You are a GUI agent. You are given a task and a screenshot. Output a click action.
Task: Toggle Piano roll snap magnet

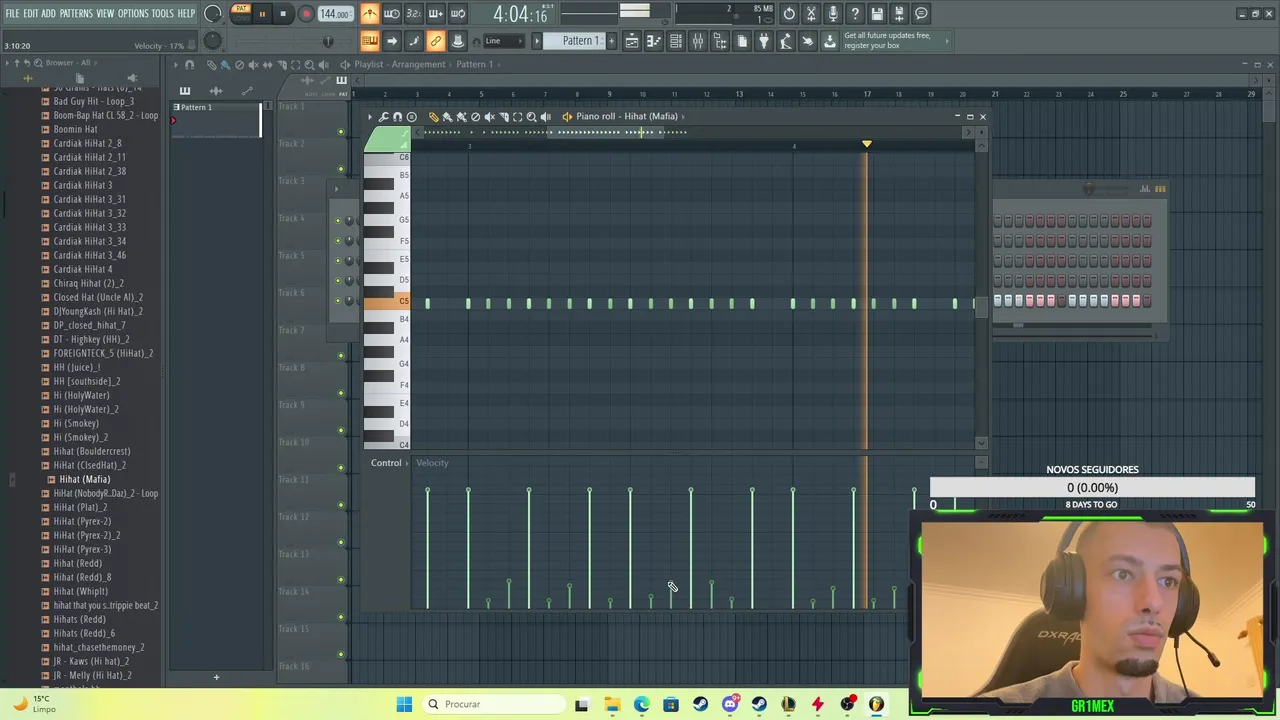[x=397, y=117]
